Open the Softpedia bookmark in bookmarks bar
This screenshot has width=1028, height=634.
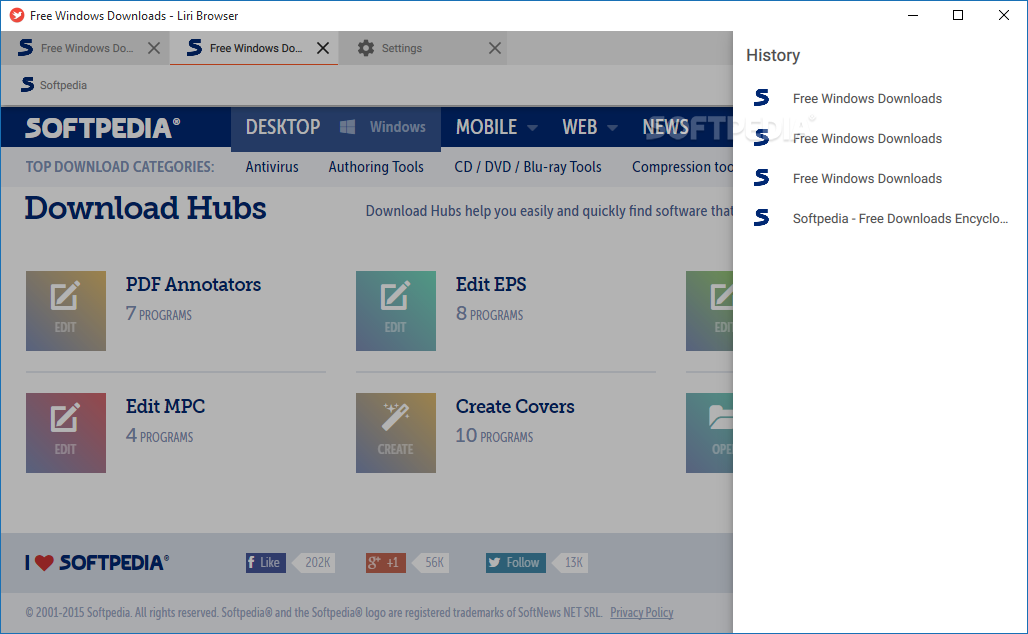[54, 85]
